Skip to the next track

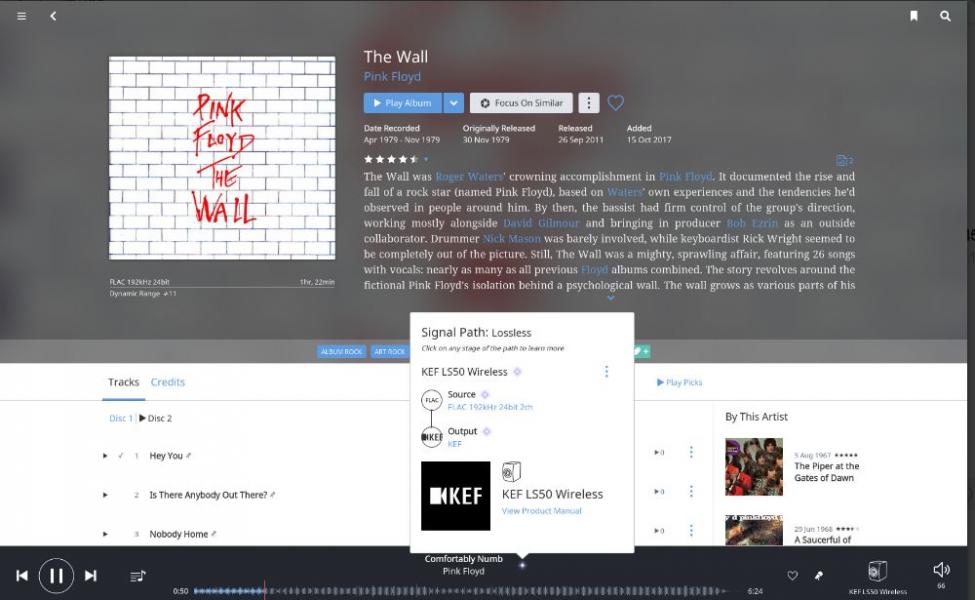click(91, 576)
